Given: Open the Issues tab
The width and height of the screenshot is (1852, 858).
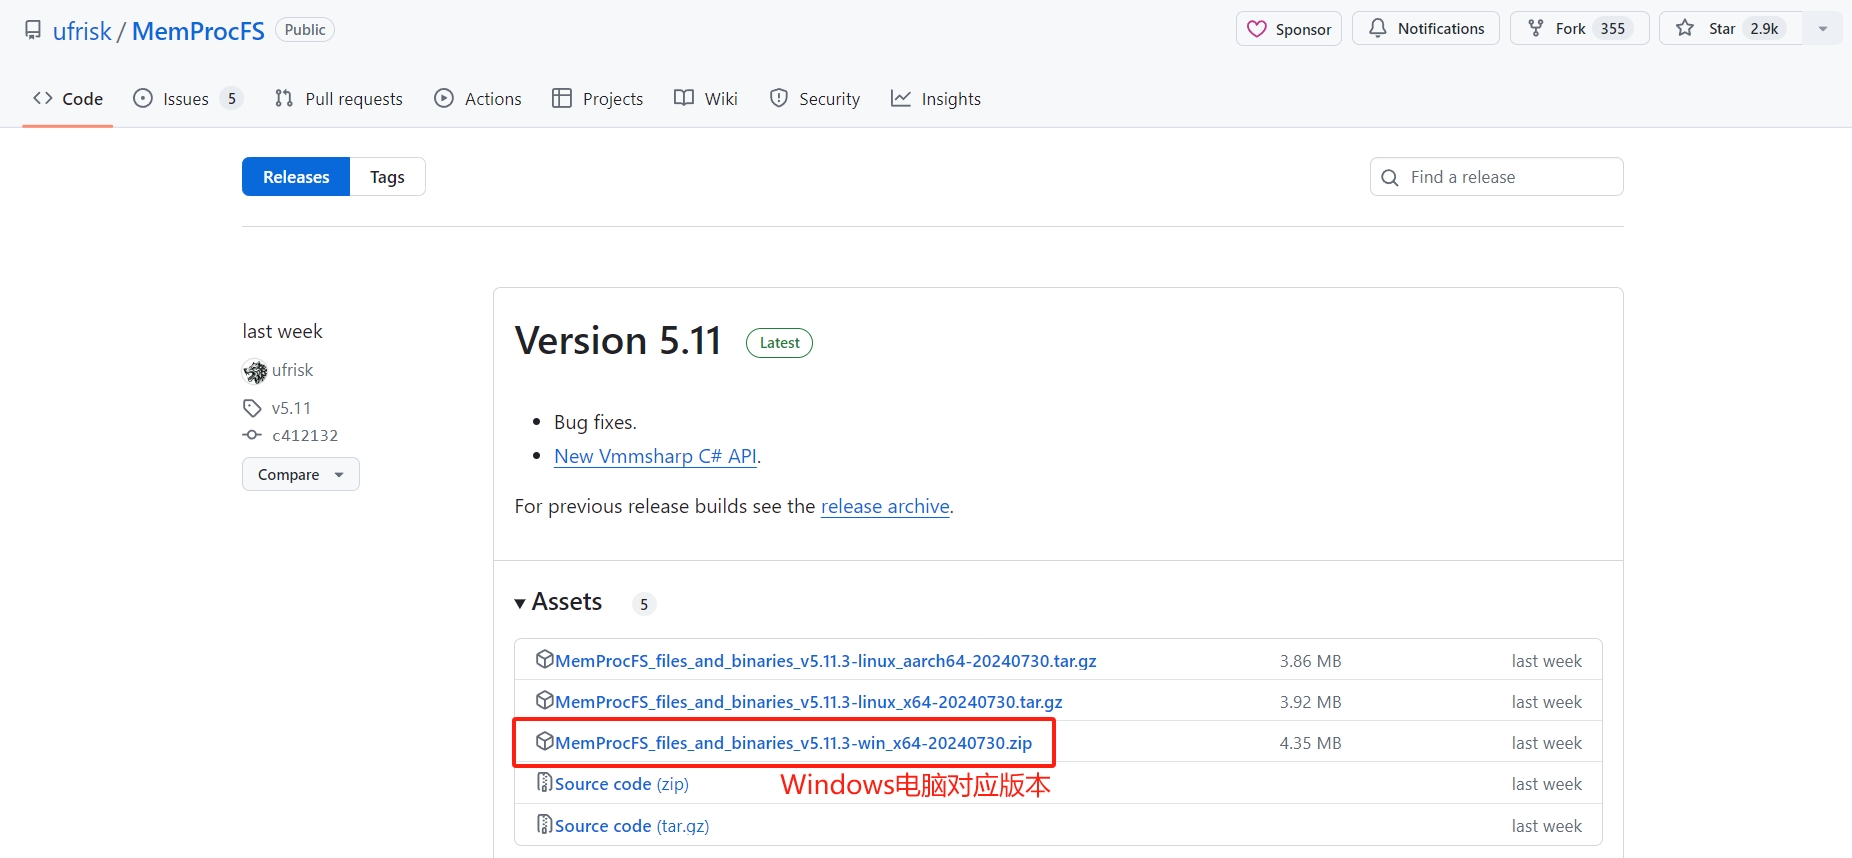Looking at the screenshot, I should [x=186, y=99].
